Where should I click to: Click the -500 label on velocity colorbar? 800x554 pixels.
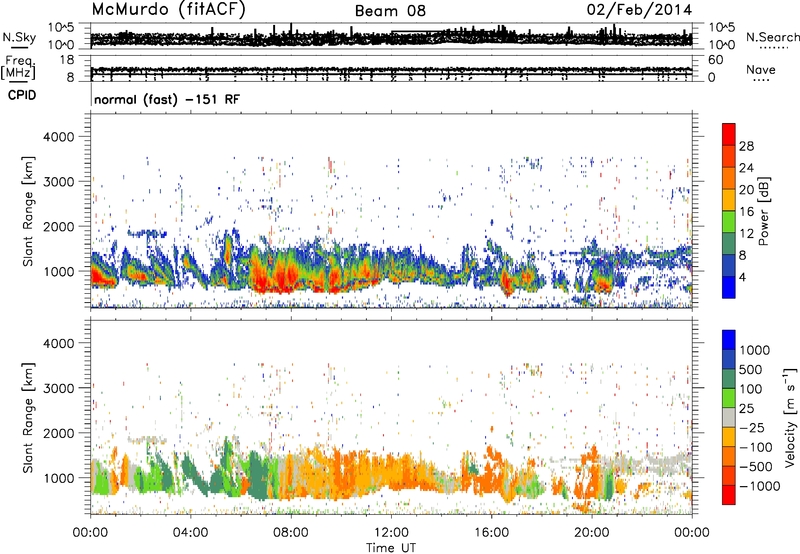pyautogui.click(x=756, y=467)
